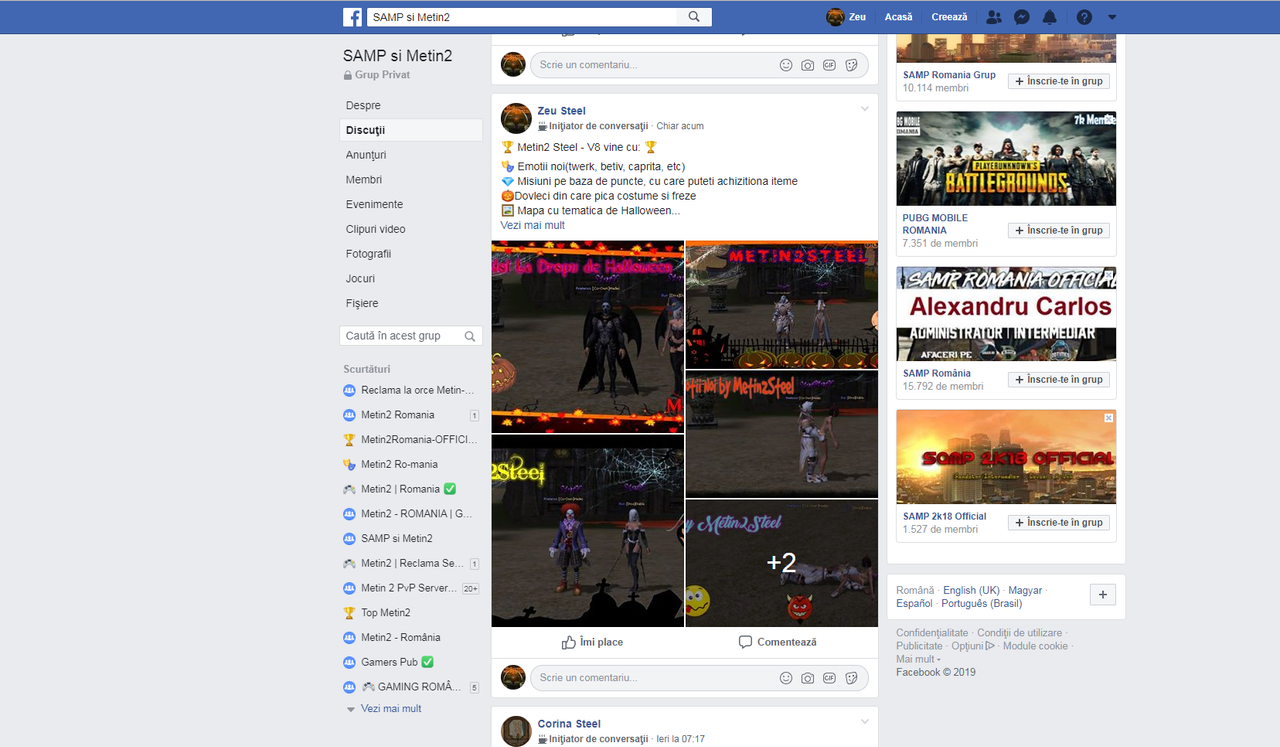
Task: Join the PUBG MOBILE ROMANIA group
Action: [1058, 229]
